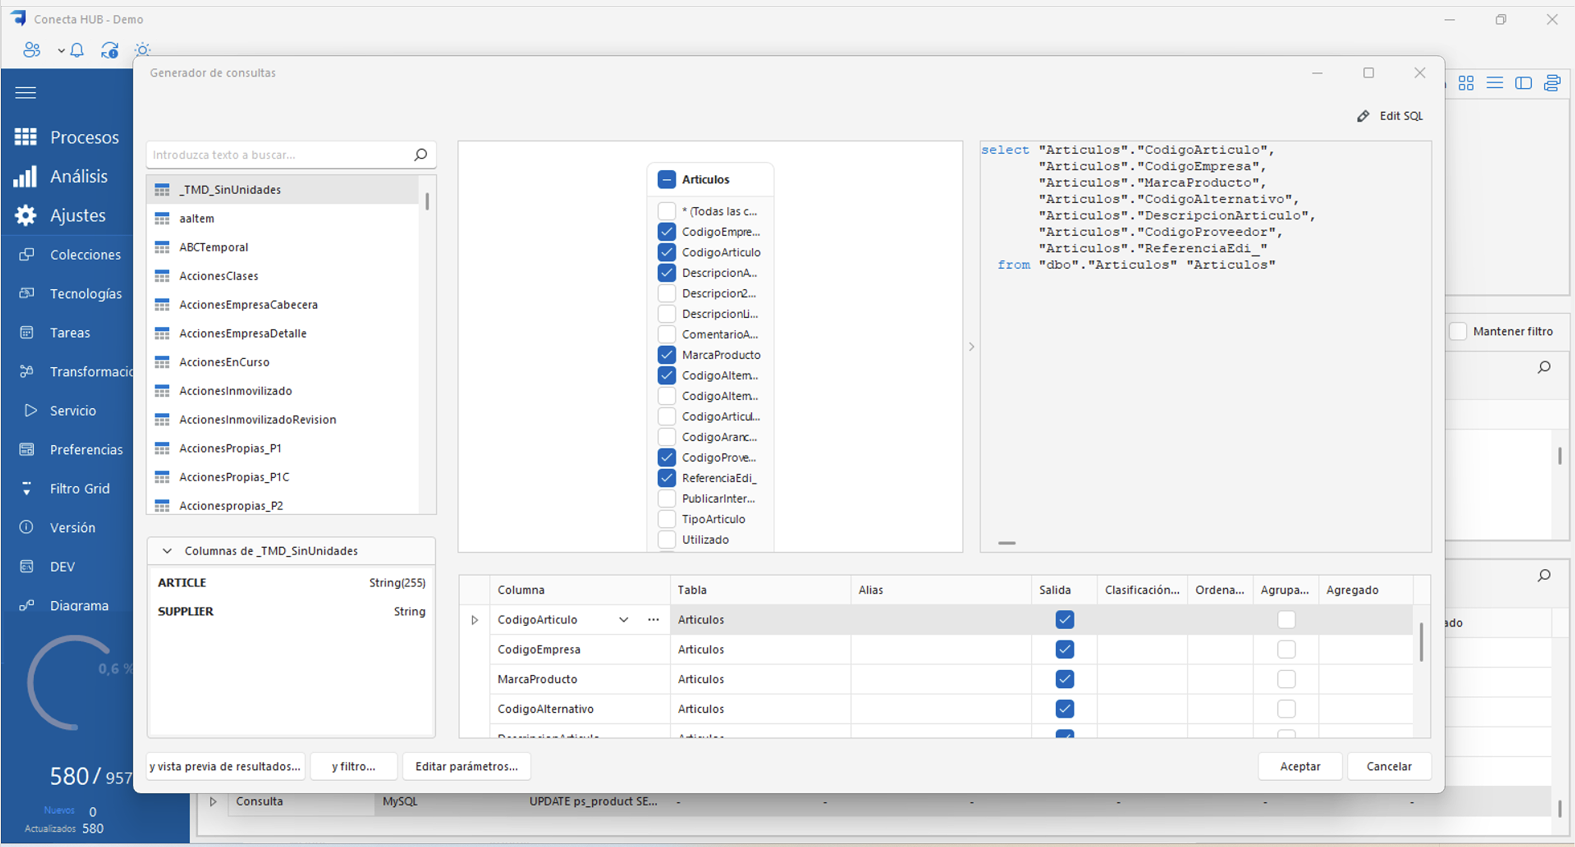Click the Articulos table header minus icon
The image size is (1575, 847).
(667, 180)
